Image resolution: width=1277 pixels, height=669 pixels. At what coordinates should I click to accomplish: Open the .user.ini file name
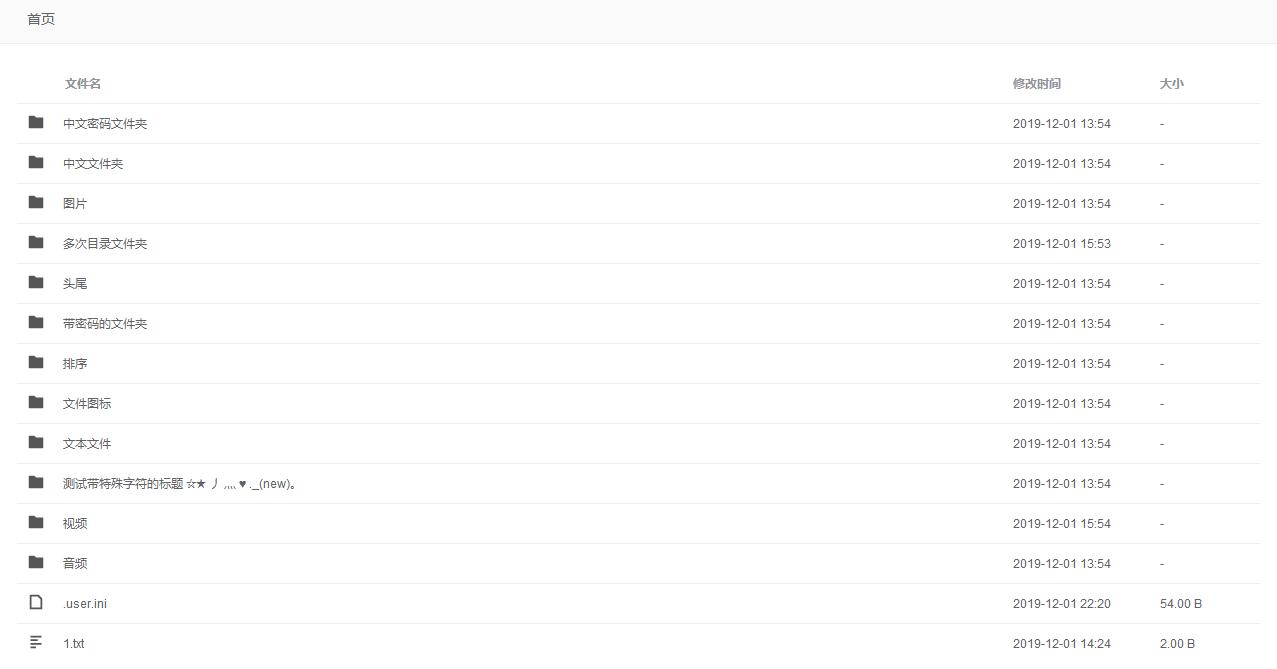point(85,604)
